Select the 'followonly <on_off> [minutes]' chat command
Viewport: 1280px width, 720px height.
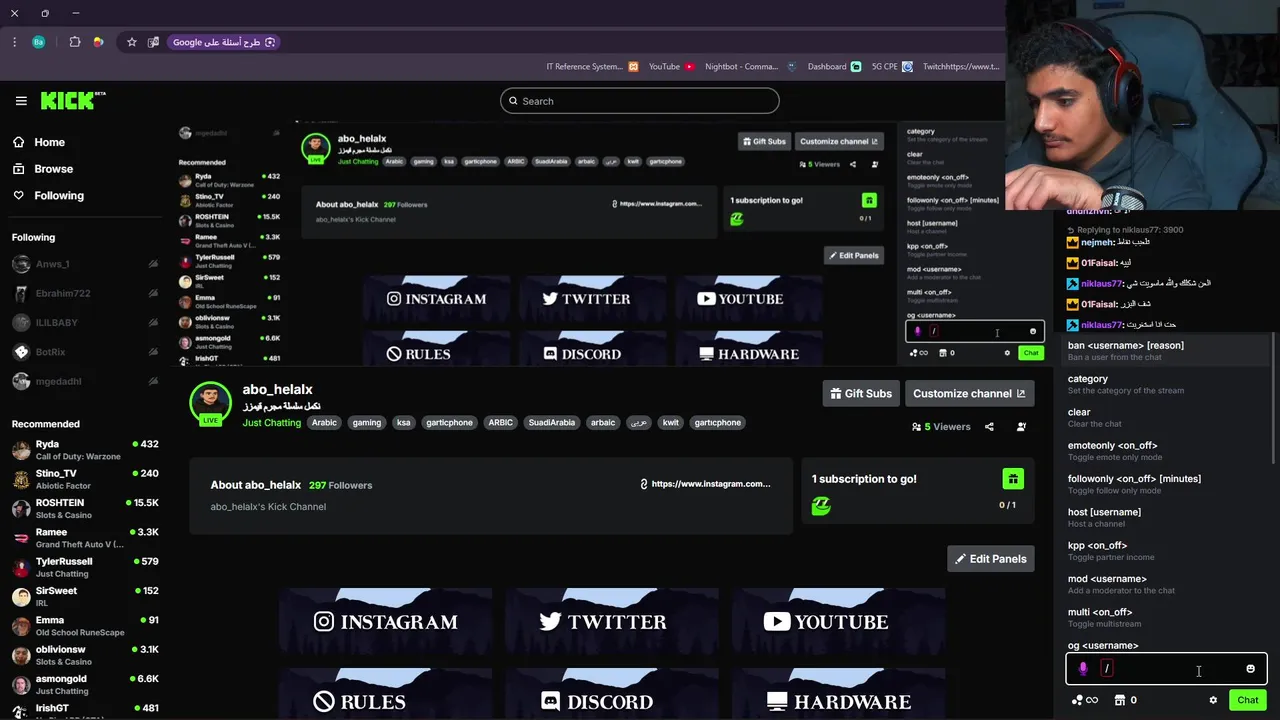pos(1164,484)
